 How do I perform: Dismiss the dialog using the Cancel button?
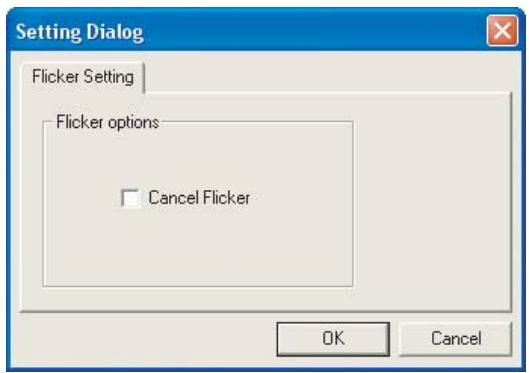[455, 339]
